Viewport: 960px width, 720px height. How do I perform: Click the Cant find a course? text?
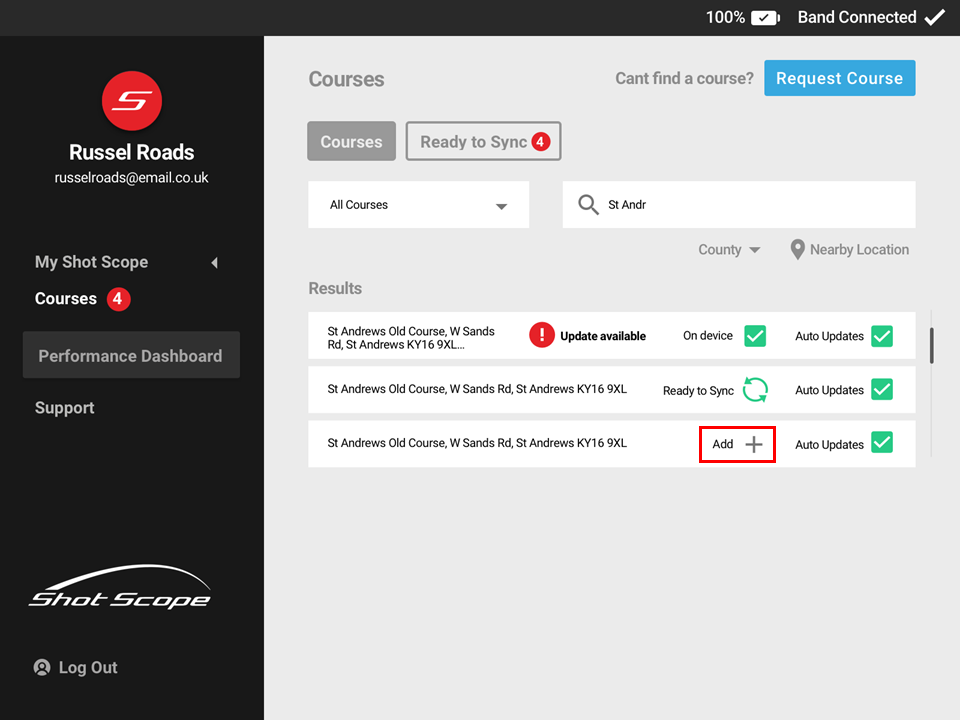pyautogui.click(x=684, y=78)
